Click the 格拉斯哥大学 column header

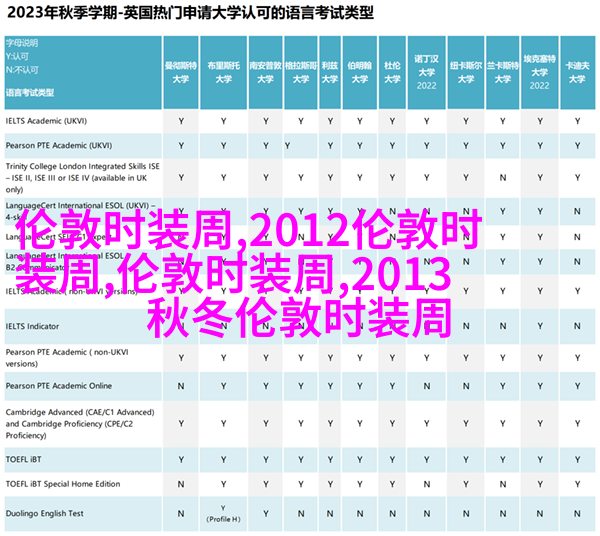(x=301, y=72)
